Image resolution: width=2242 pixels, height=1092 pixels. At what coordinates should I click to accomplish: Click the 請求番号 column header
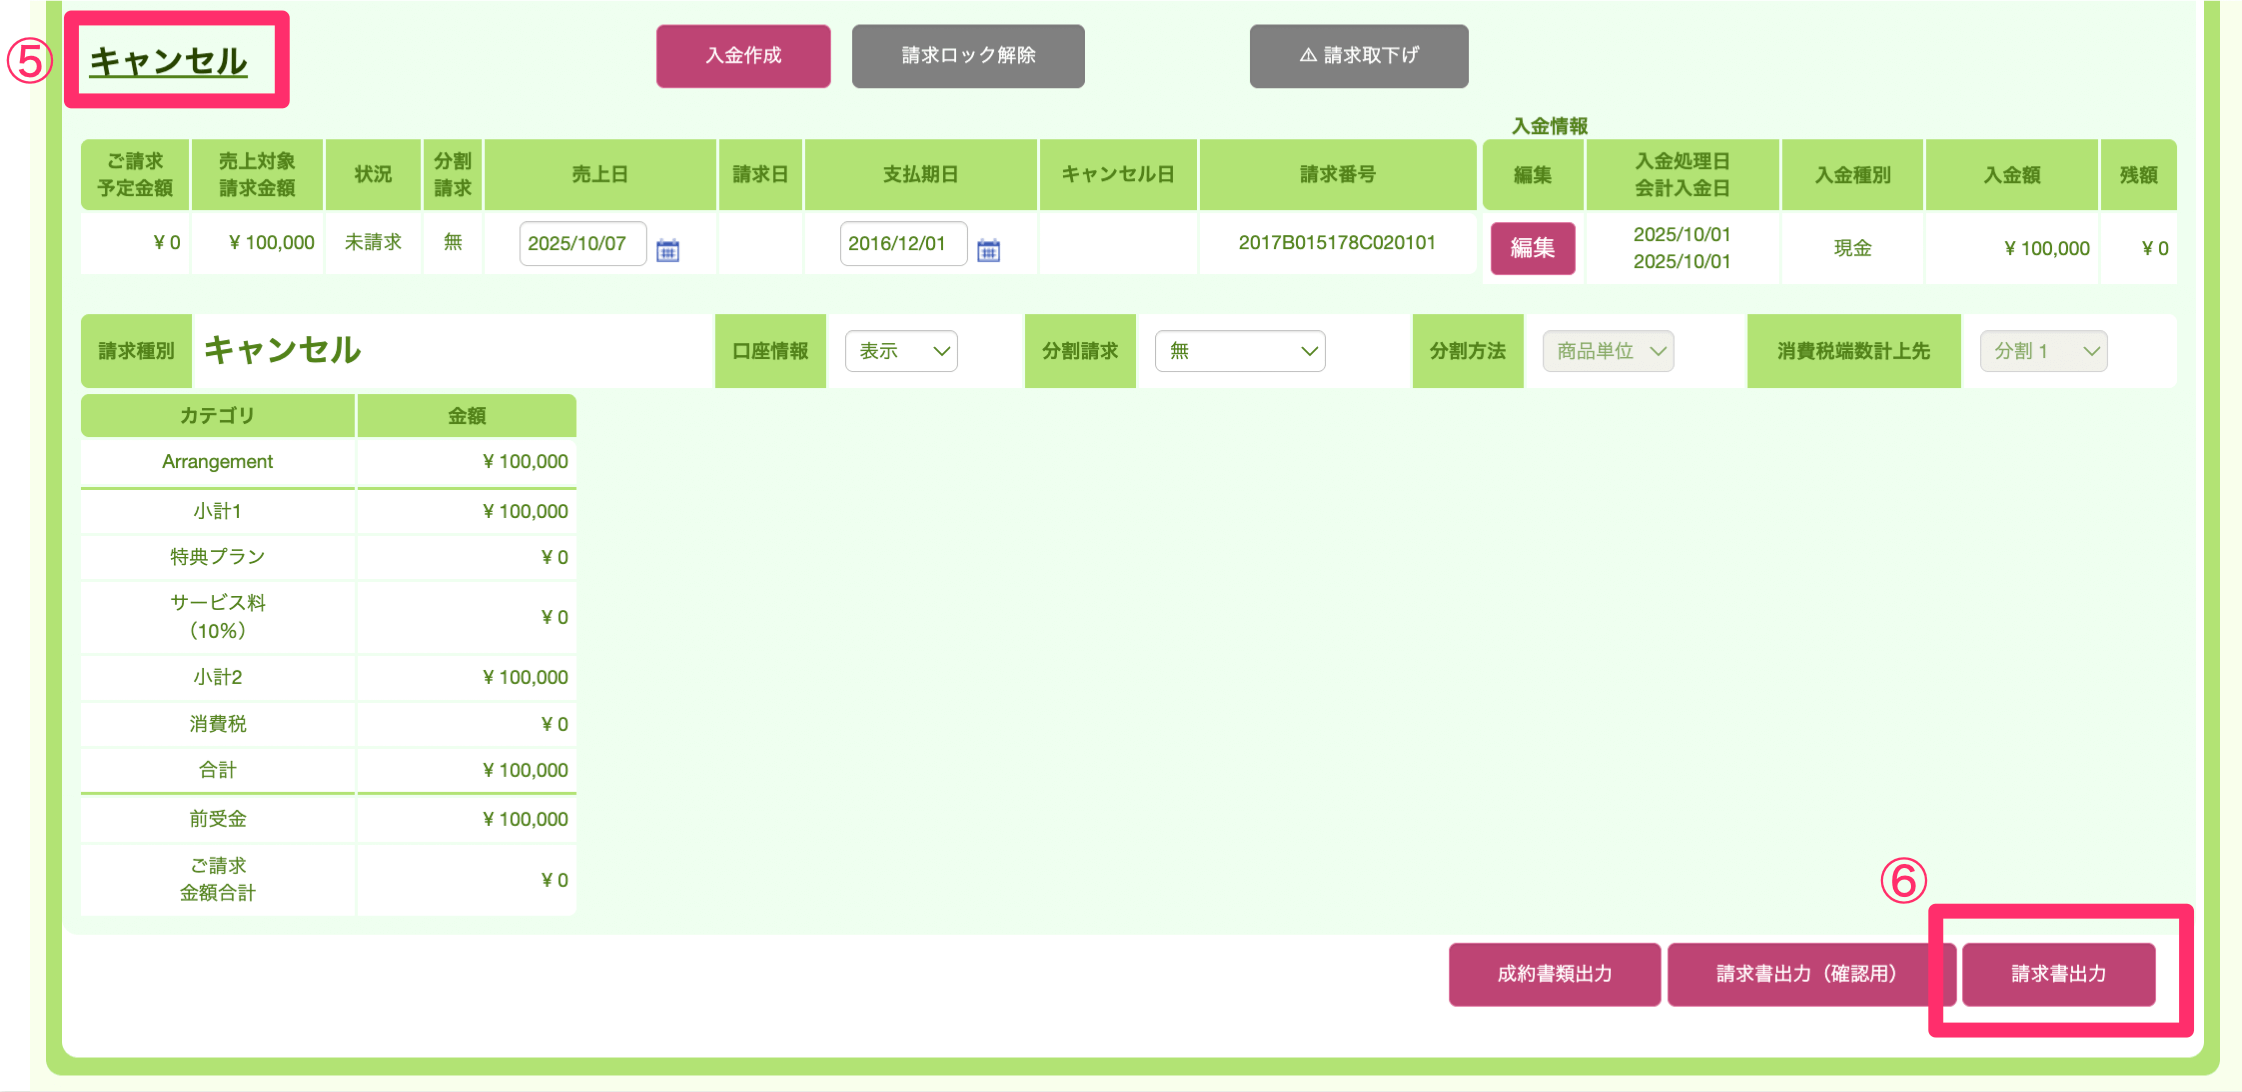1338,175
